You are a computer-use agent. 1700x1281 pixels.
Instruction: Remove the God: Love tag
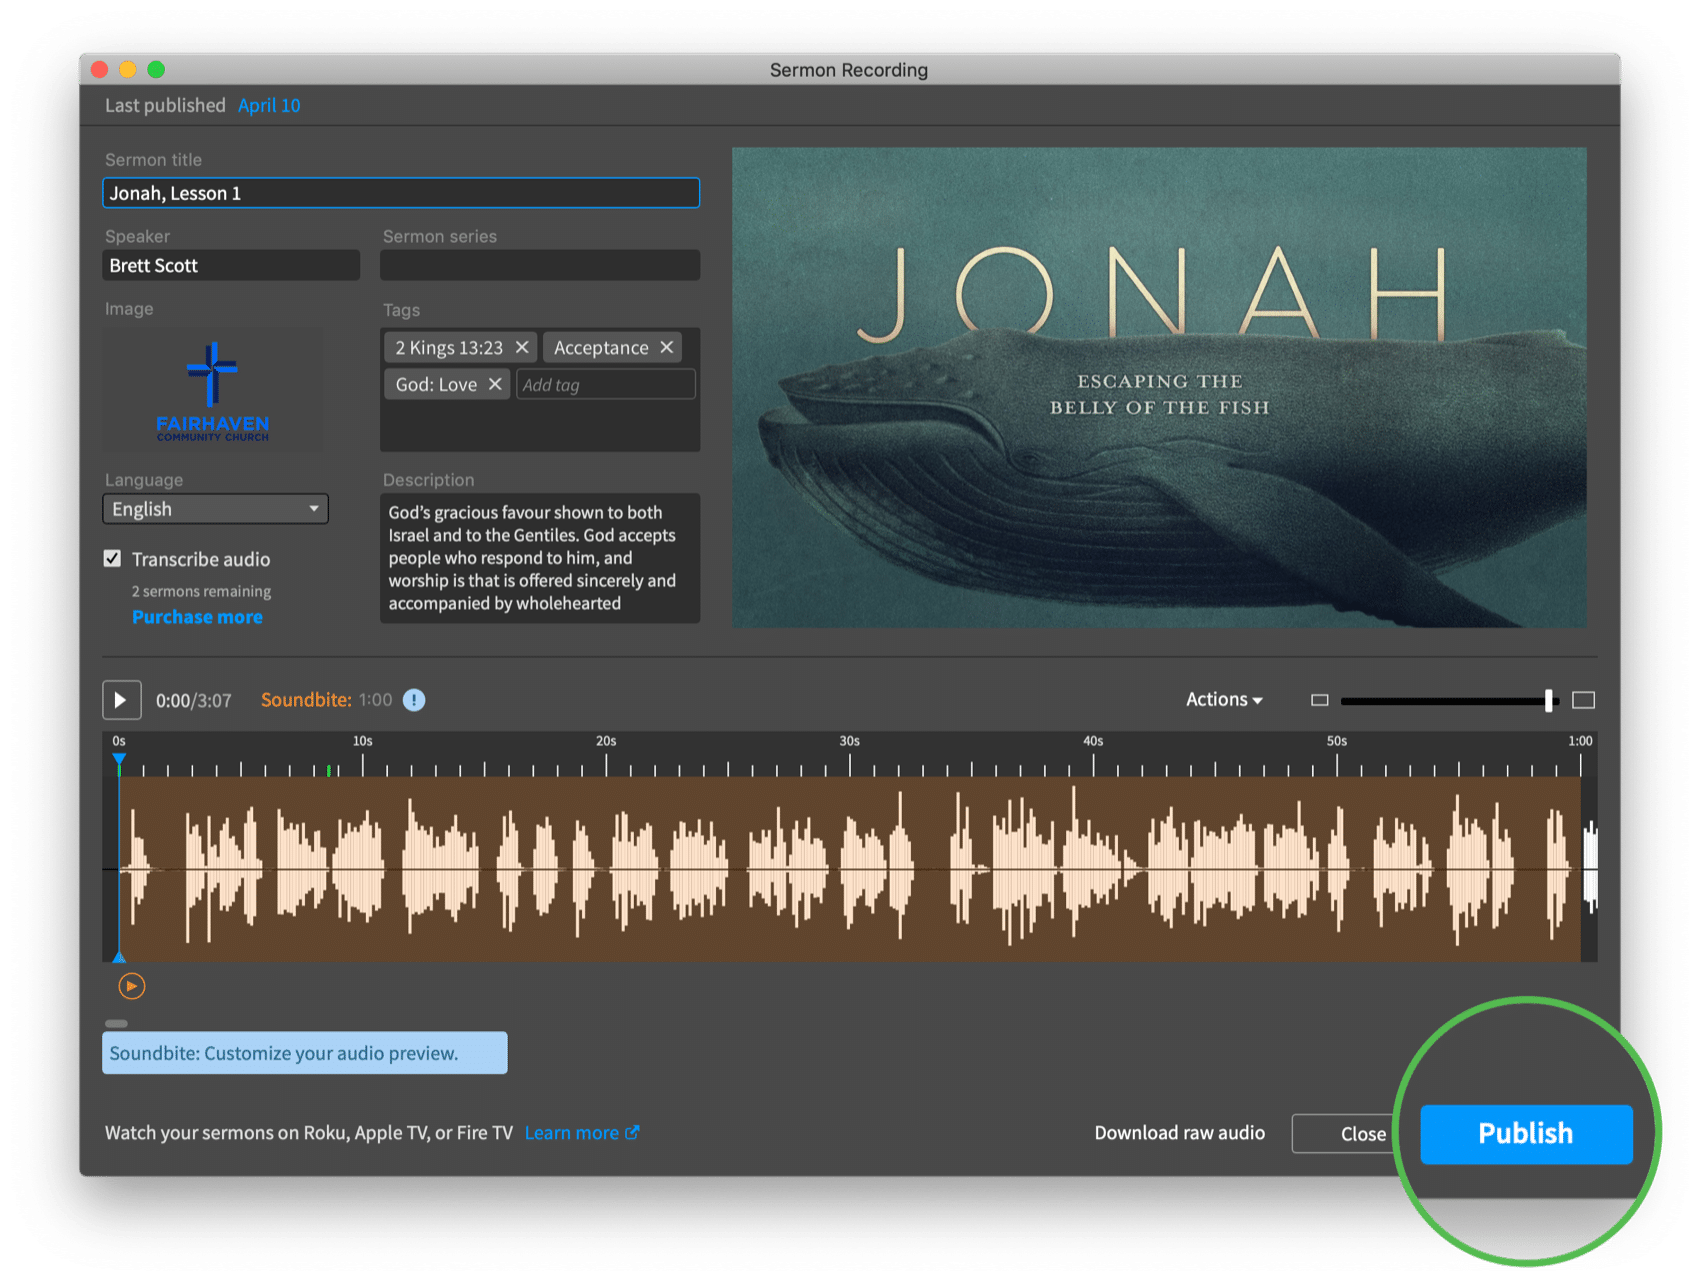point(495,384)
